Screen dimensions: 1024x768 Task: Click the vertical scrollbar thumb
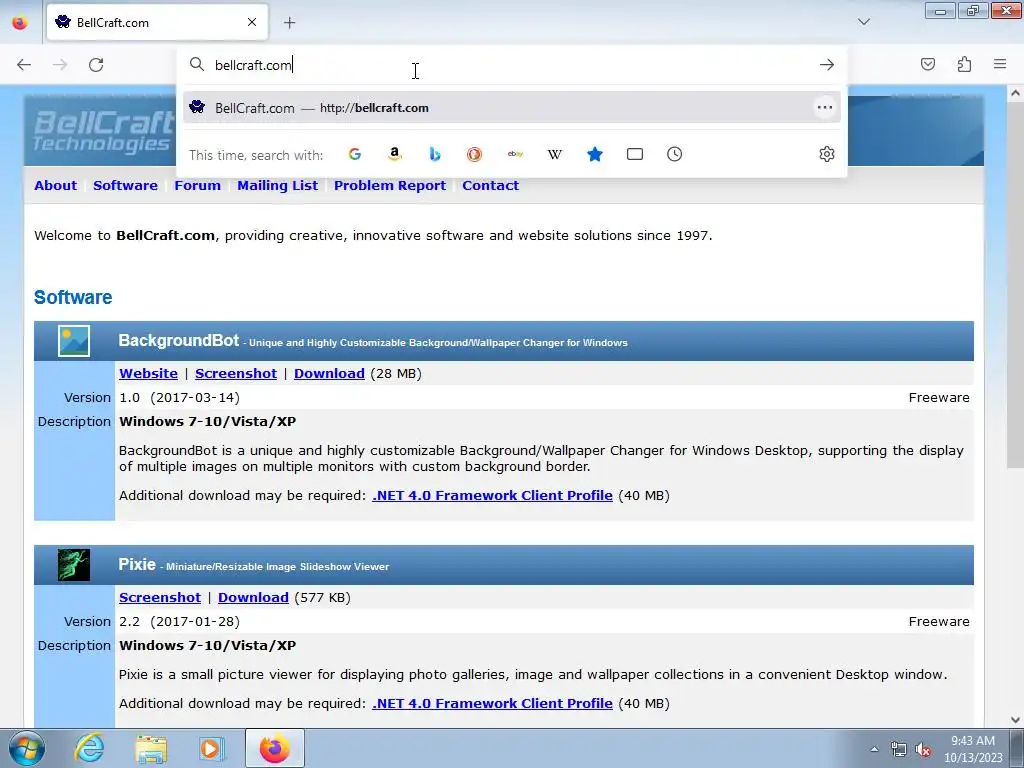tap(1015, 287)
